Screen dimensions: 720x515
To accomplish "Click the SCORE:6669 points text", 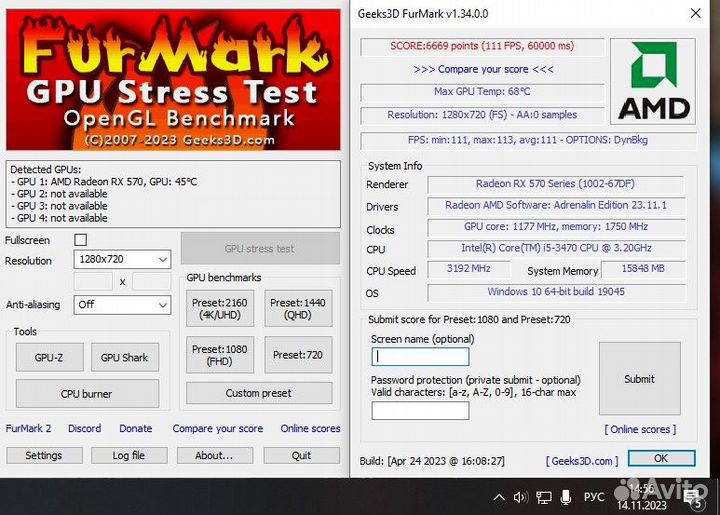I will [482, 46].
